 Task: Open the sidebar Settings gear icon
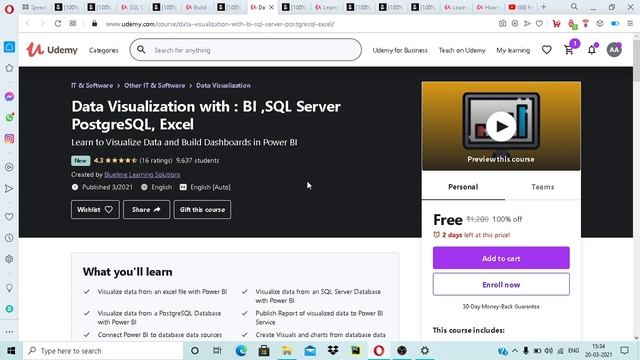pos(9,259)
